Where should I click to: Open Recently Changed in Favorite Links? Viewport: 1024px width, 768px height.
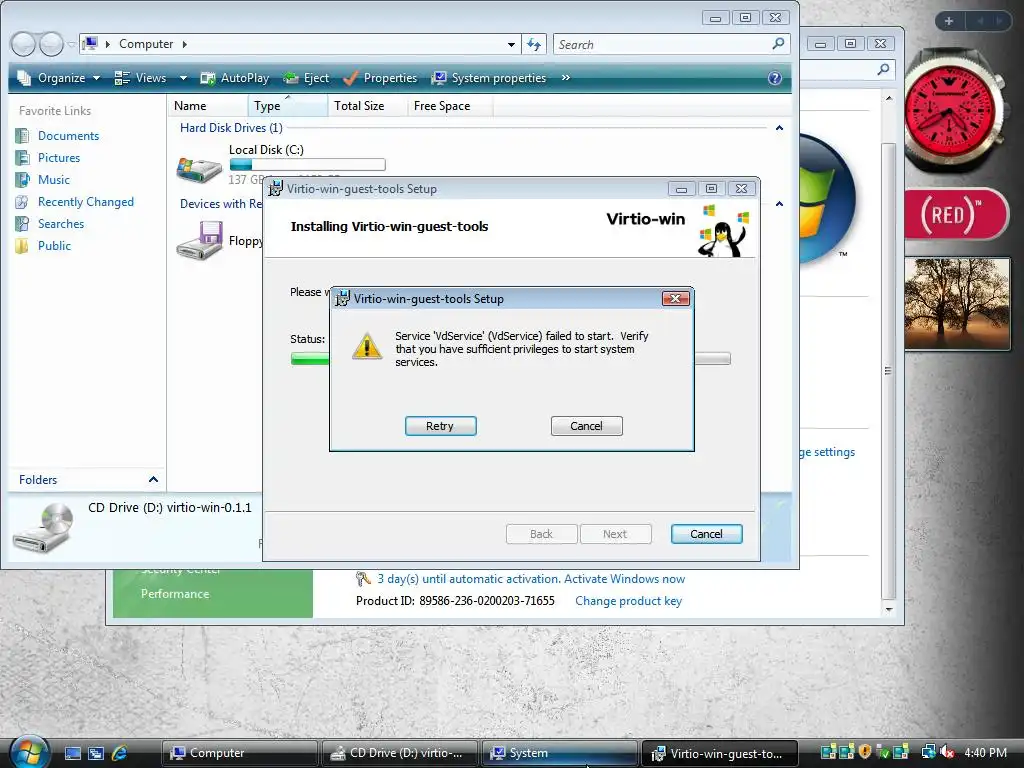[x=86, y=202]
